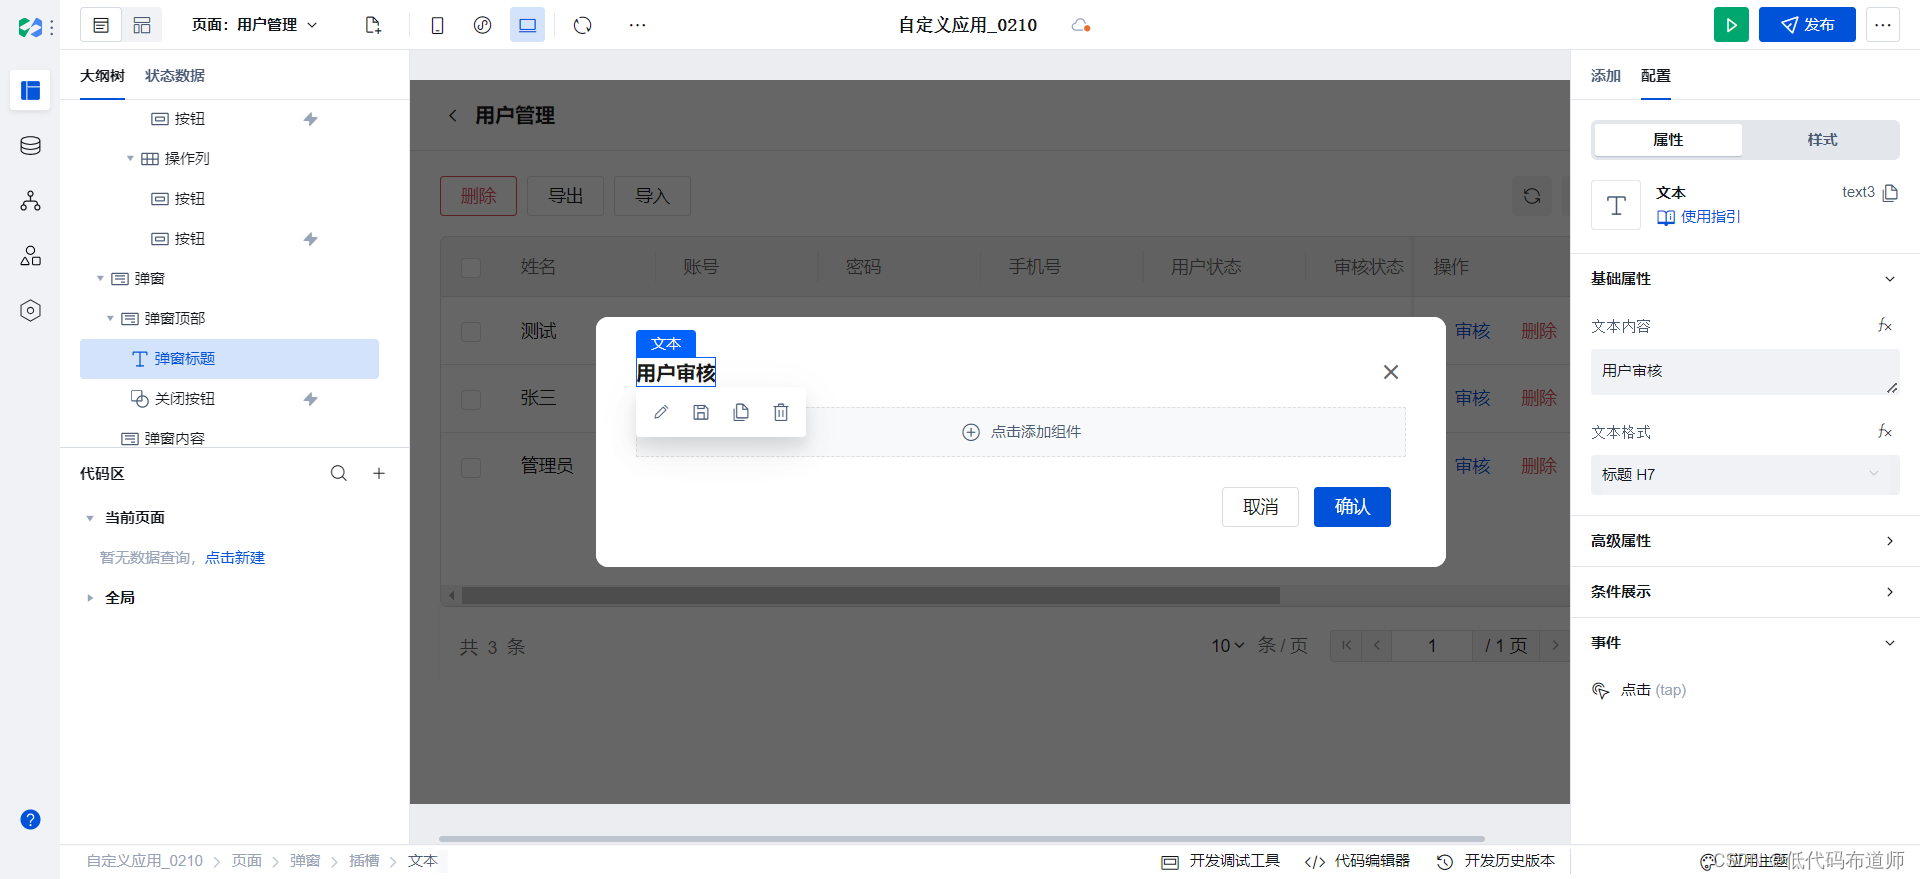Open 开发调试工具 in bottom bar
Viewport: 1920px width, 879px height.
point(1220,861)
